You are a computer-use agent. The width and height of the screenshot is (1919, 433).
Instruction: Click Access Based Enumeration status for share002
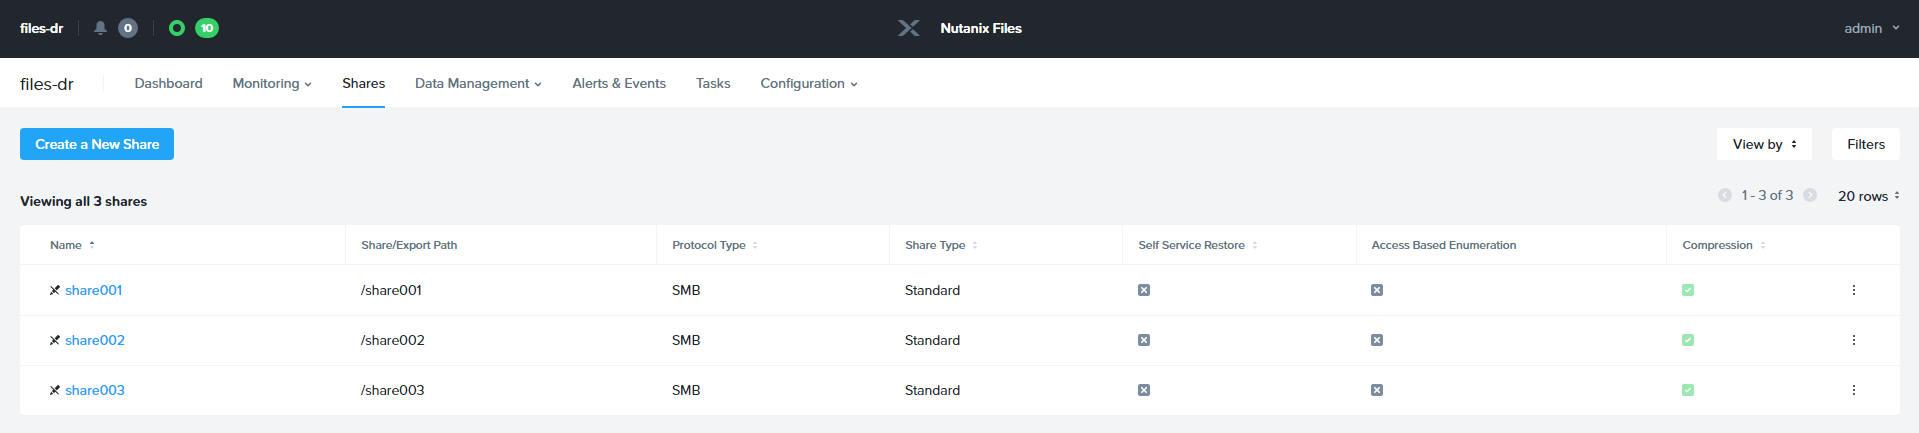1377,340
